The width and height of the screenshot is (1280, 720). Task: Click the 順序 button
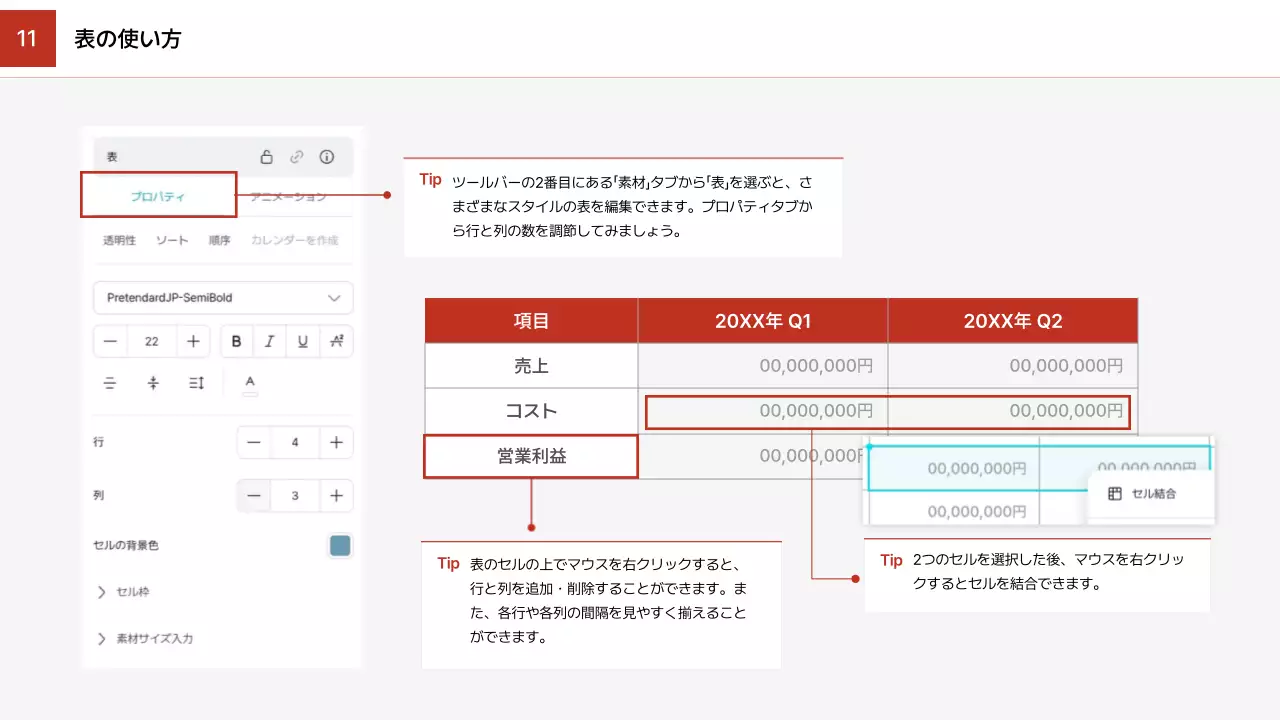coord(219,240)
